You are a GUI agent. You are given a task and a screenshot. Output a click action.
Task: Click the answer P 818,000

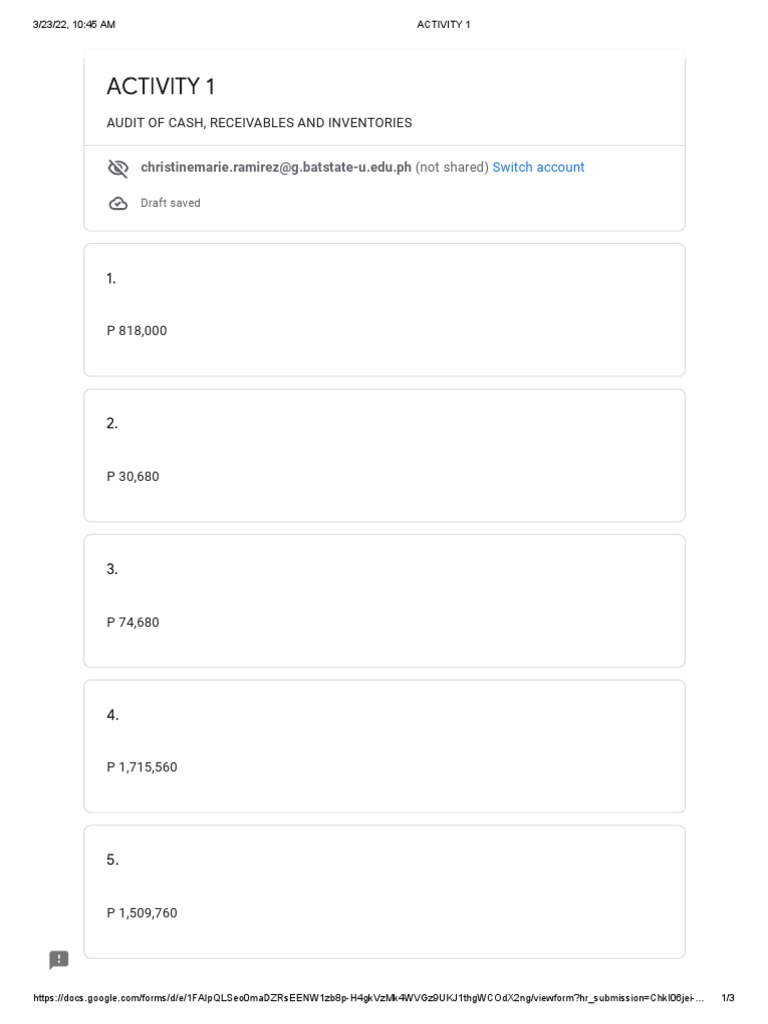(137, 331)
